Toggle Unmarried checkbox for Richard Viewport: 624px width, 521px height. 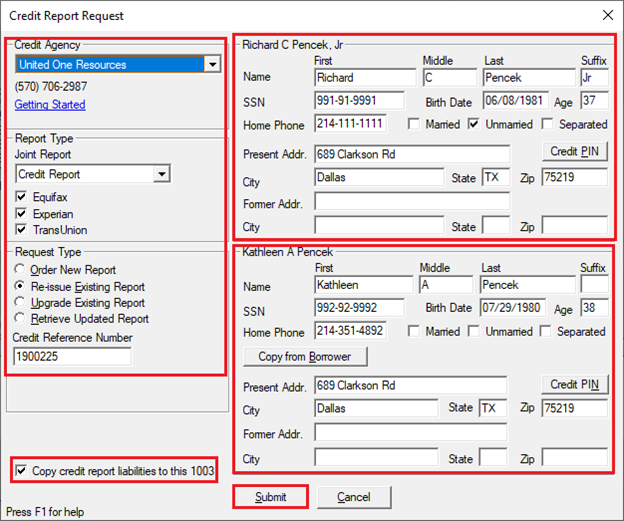pyautogui.click(x=474, y=124)
